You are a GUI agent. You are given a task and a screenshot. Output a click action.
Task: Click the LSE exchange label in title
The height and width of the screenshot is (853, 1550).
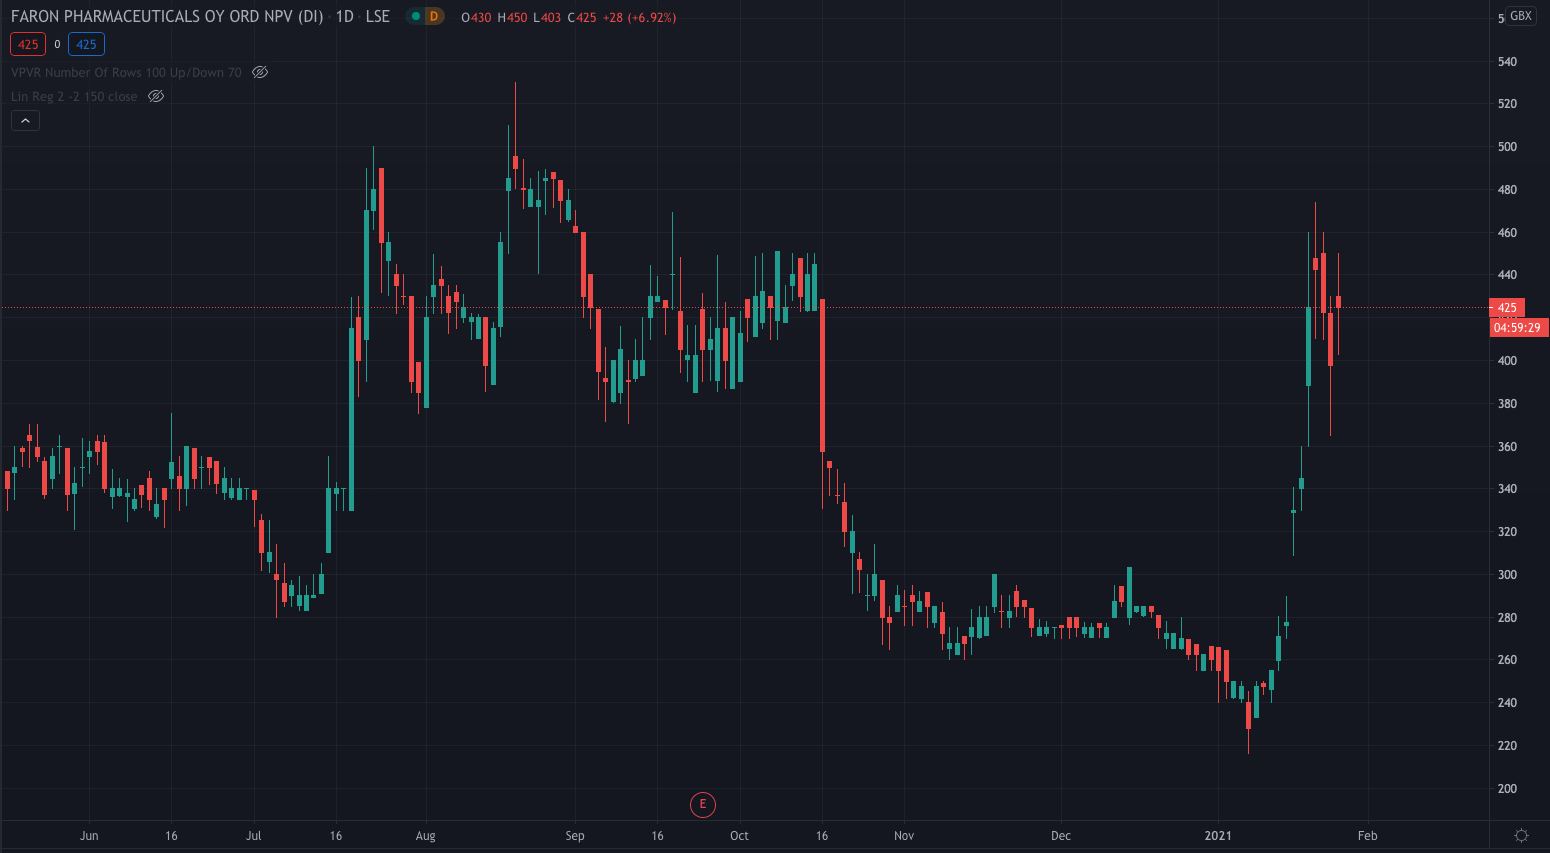(378, 17)
